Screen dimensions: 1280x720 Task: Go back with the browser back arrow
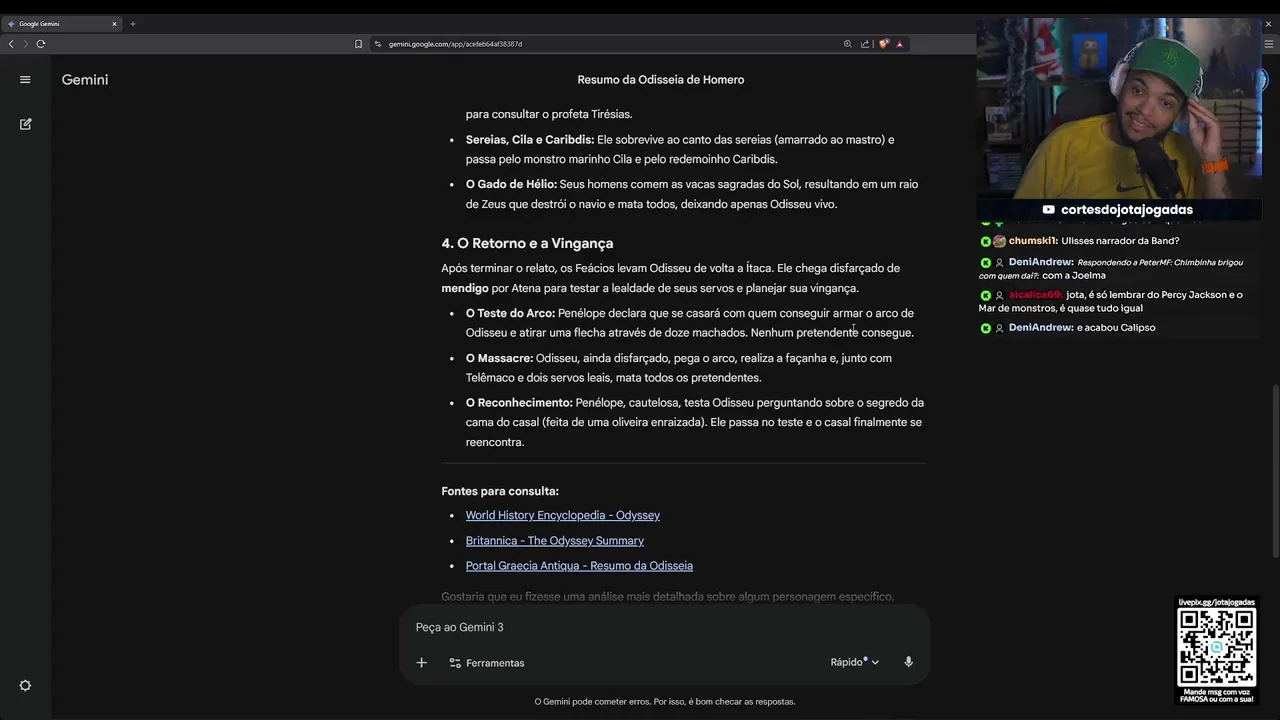(11, 44)
